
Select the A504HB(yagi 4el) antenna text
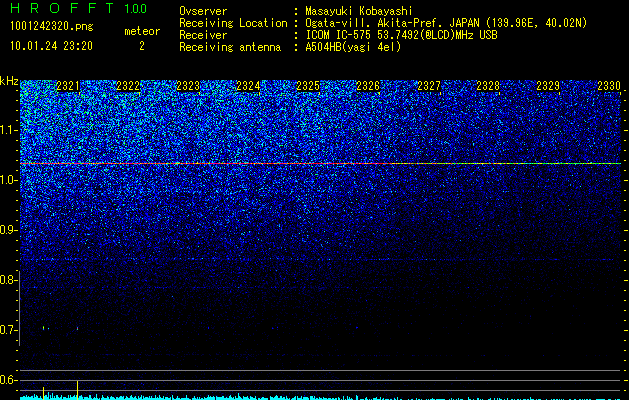[x=353, y=47]
